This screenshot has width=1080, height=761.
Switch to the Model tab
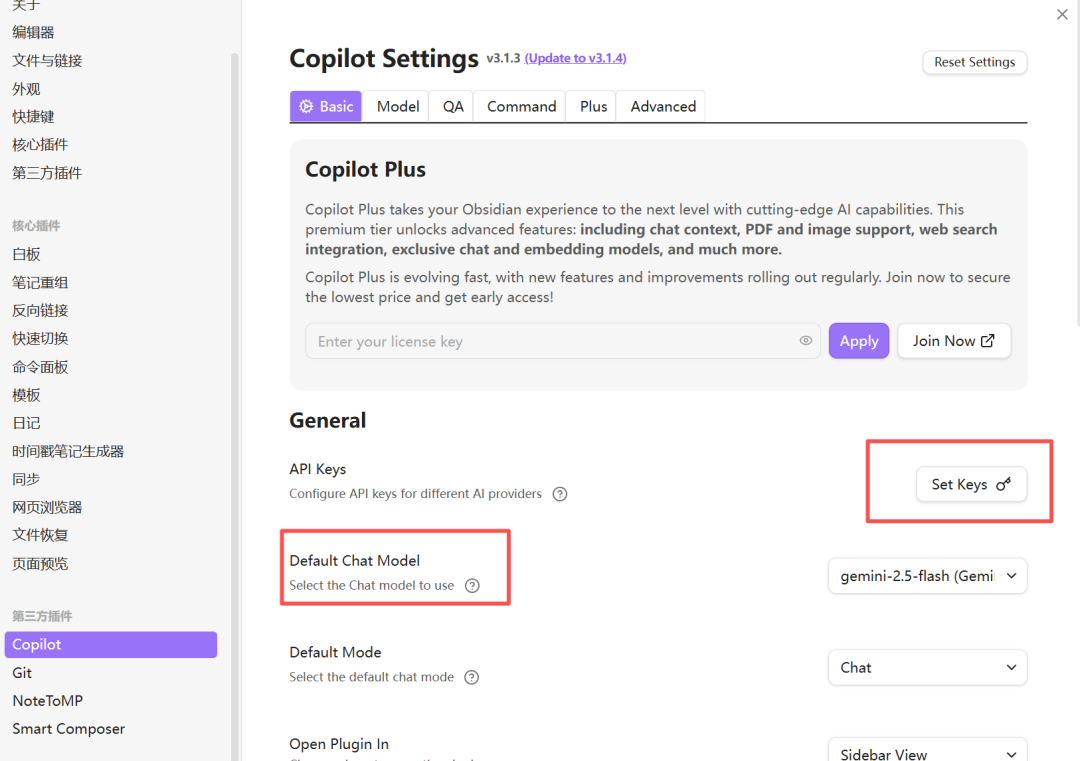[x=398, y=106]
